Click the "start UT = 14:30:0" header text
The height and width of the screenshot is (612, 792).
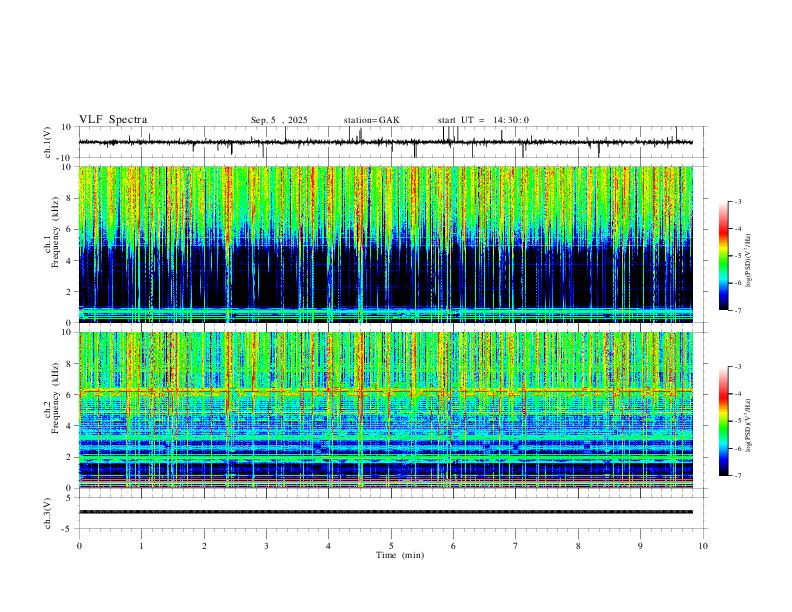tap(483, 120)
